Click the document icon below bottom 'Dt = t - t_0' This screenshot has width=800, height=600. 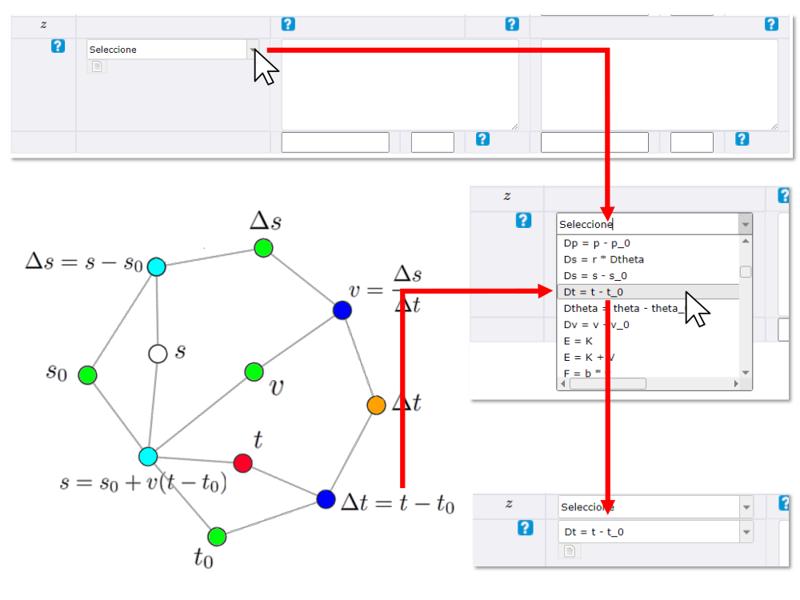(x=569, y=551)
